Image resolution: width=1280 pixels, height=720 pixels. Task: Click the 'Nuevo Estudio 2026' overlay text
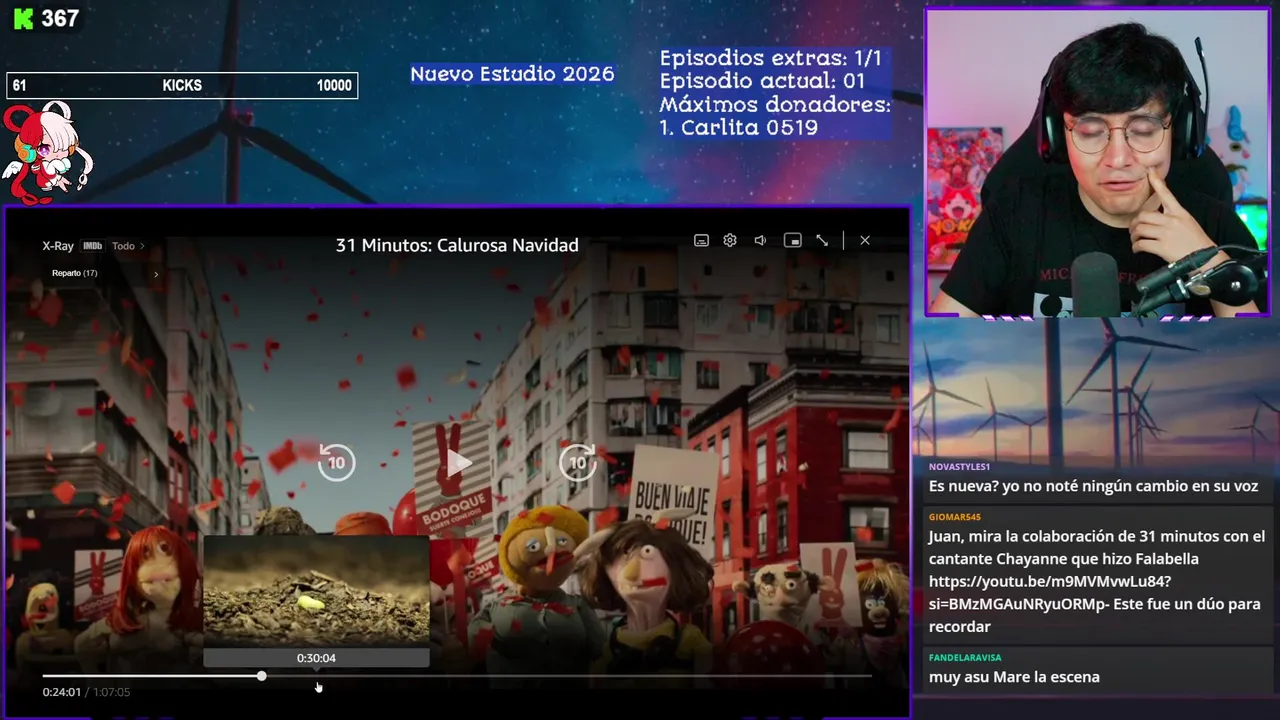tap(512, 74)
